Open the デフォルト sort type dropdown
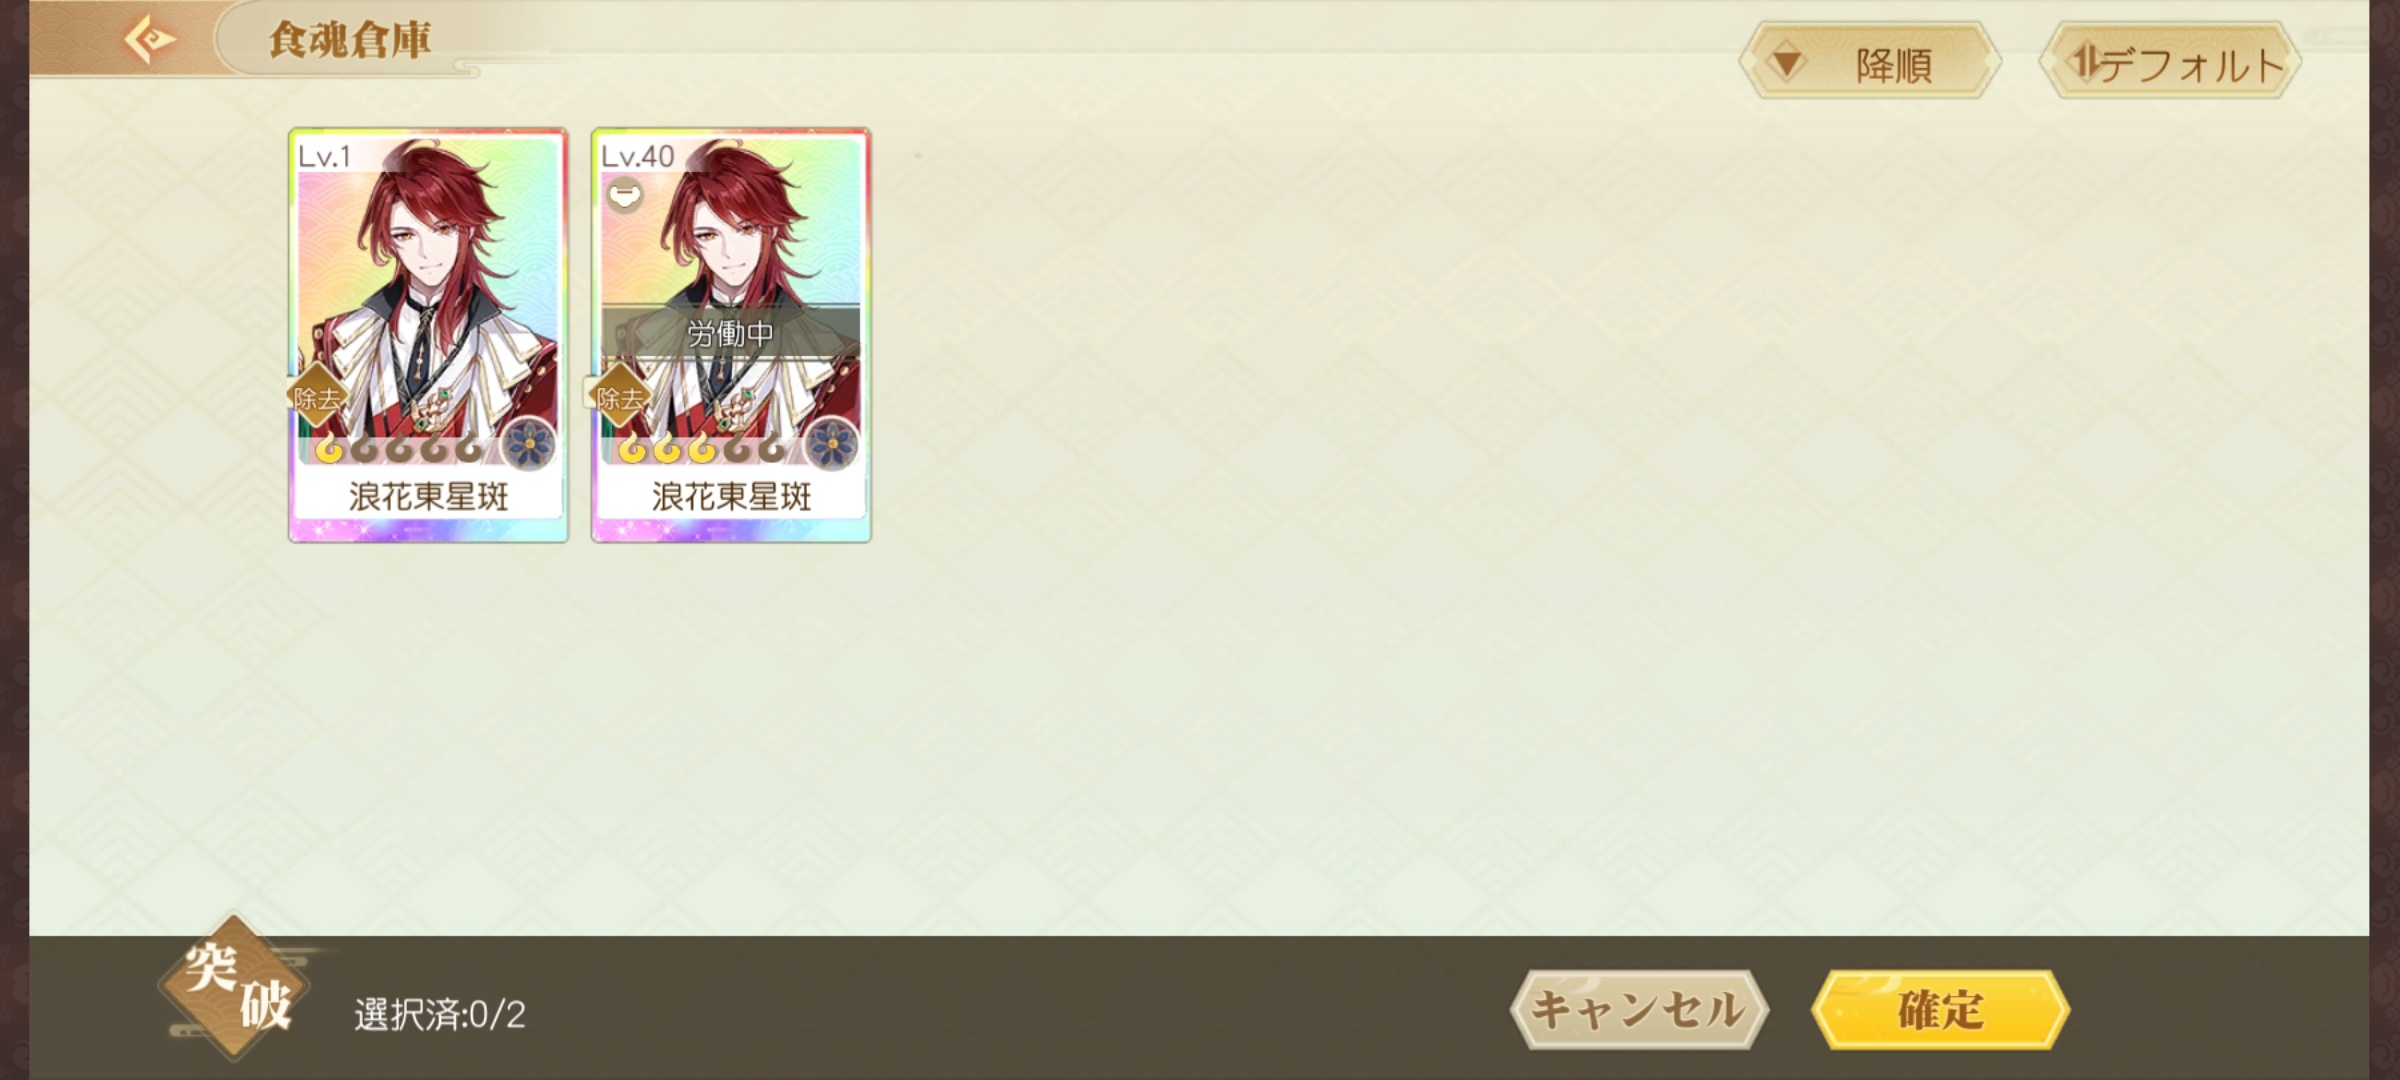Screen dimensions: 2400x1080 (x=2170, y=63)
